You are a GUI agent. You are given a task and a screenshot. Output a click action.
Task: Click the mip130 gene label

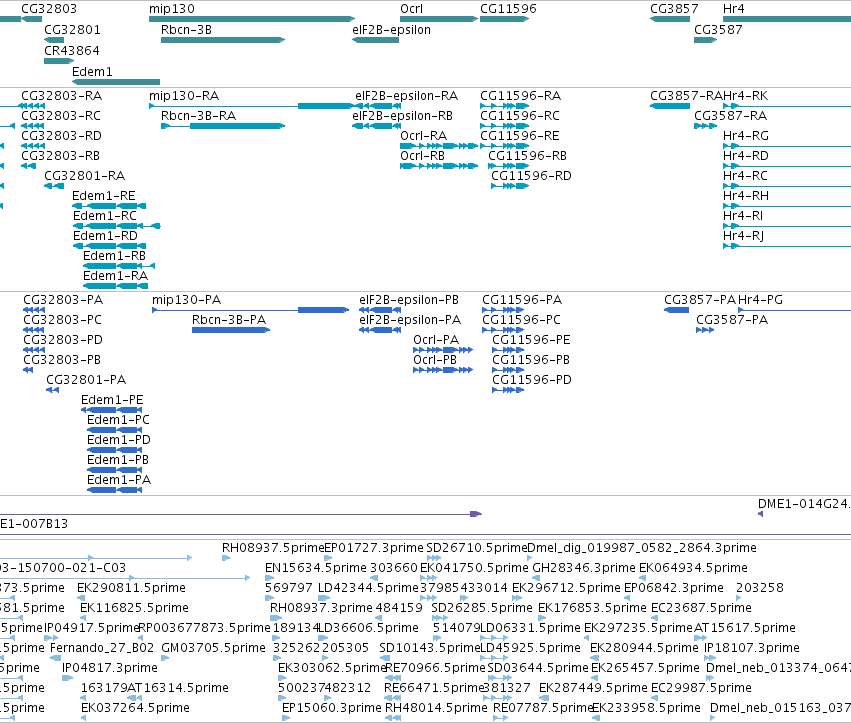tap(172, 9)
